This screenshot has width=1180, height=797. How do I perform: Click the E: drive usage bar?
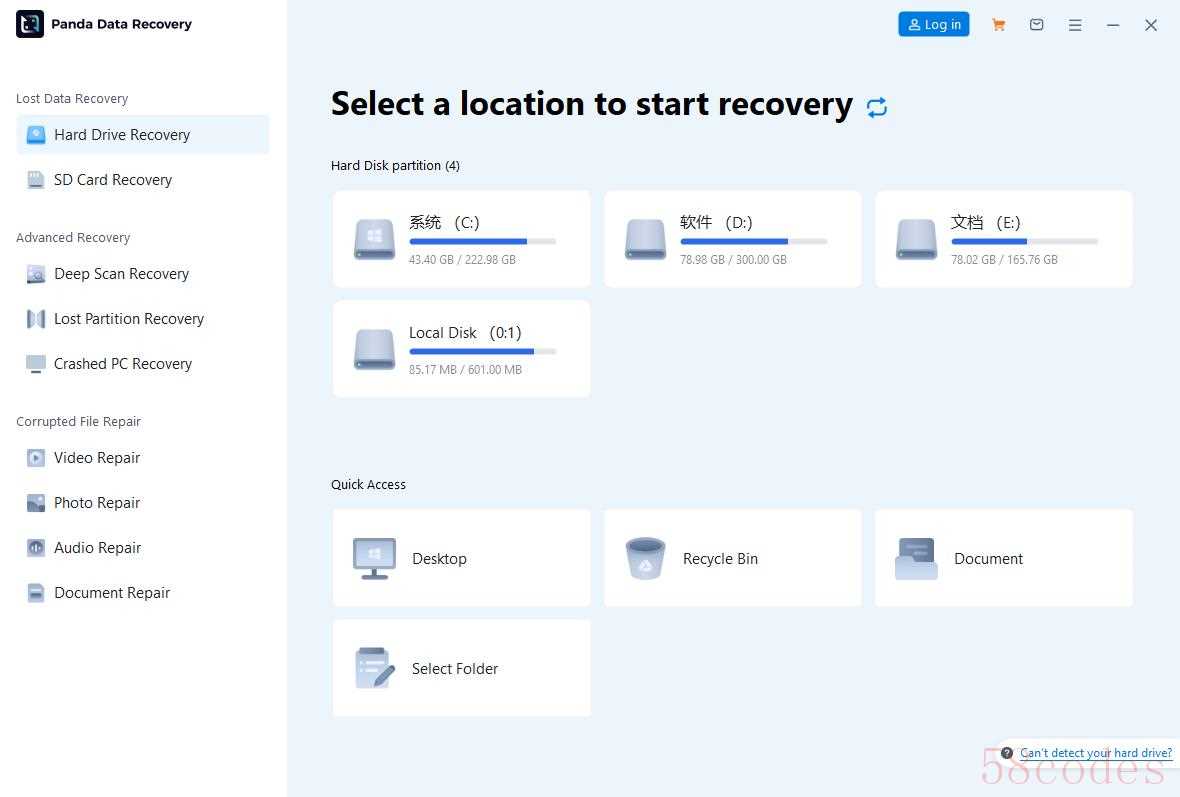(x=1024, y=242)
